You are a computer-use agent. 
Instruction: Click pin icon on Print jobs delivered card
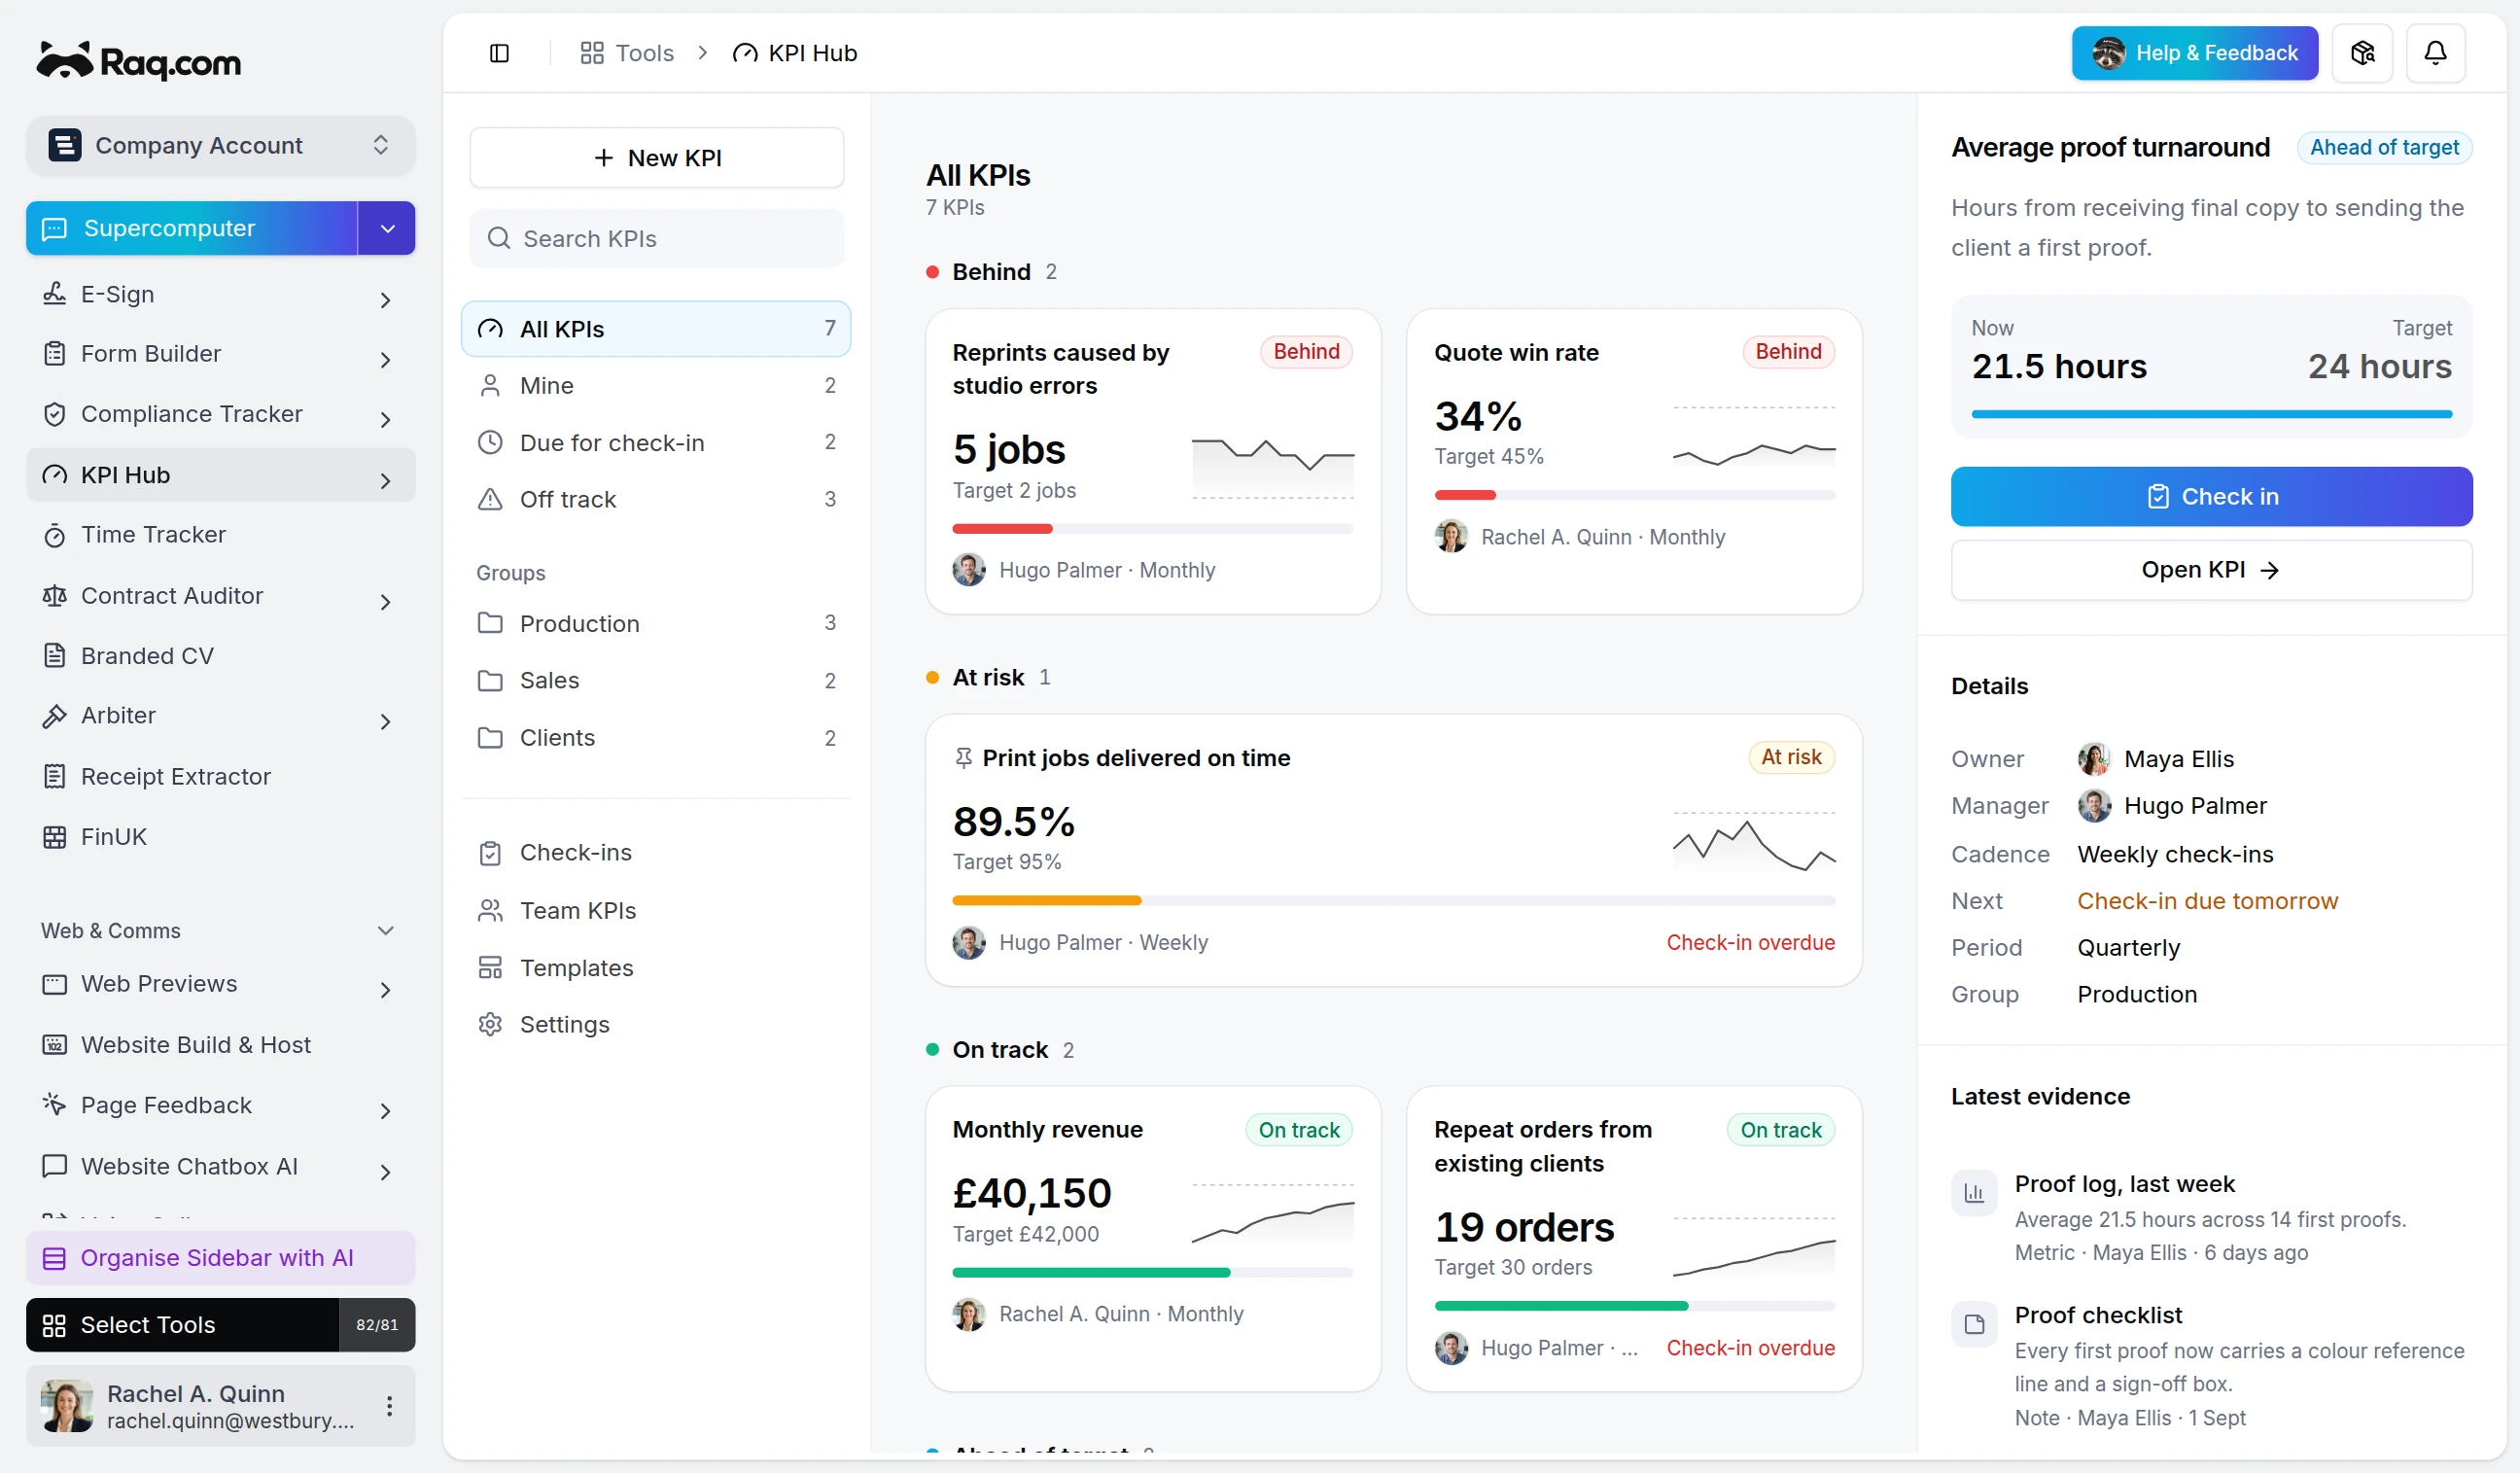click(963, 758)
